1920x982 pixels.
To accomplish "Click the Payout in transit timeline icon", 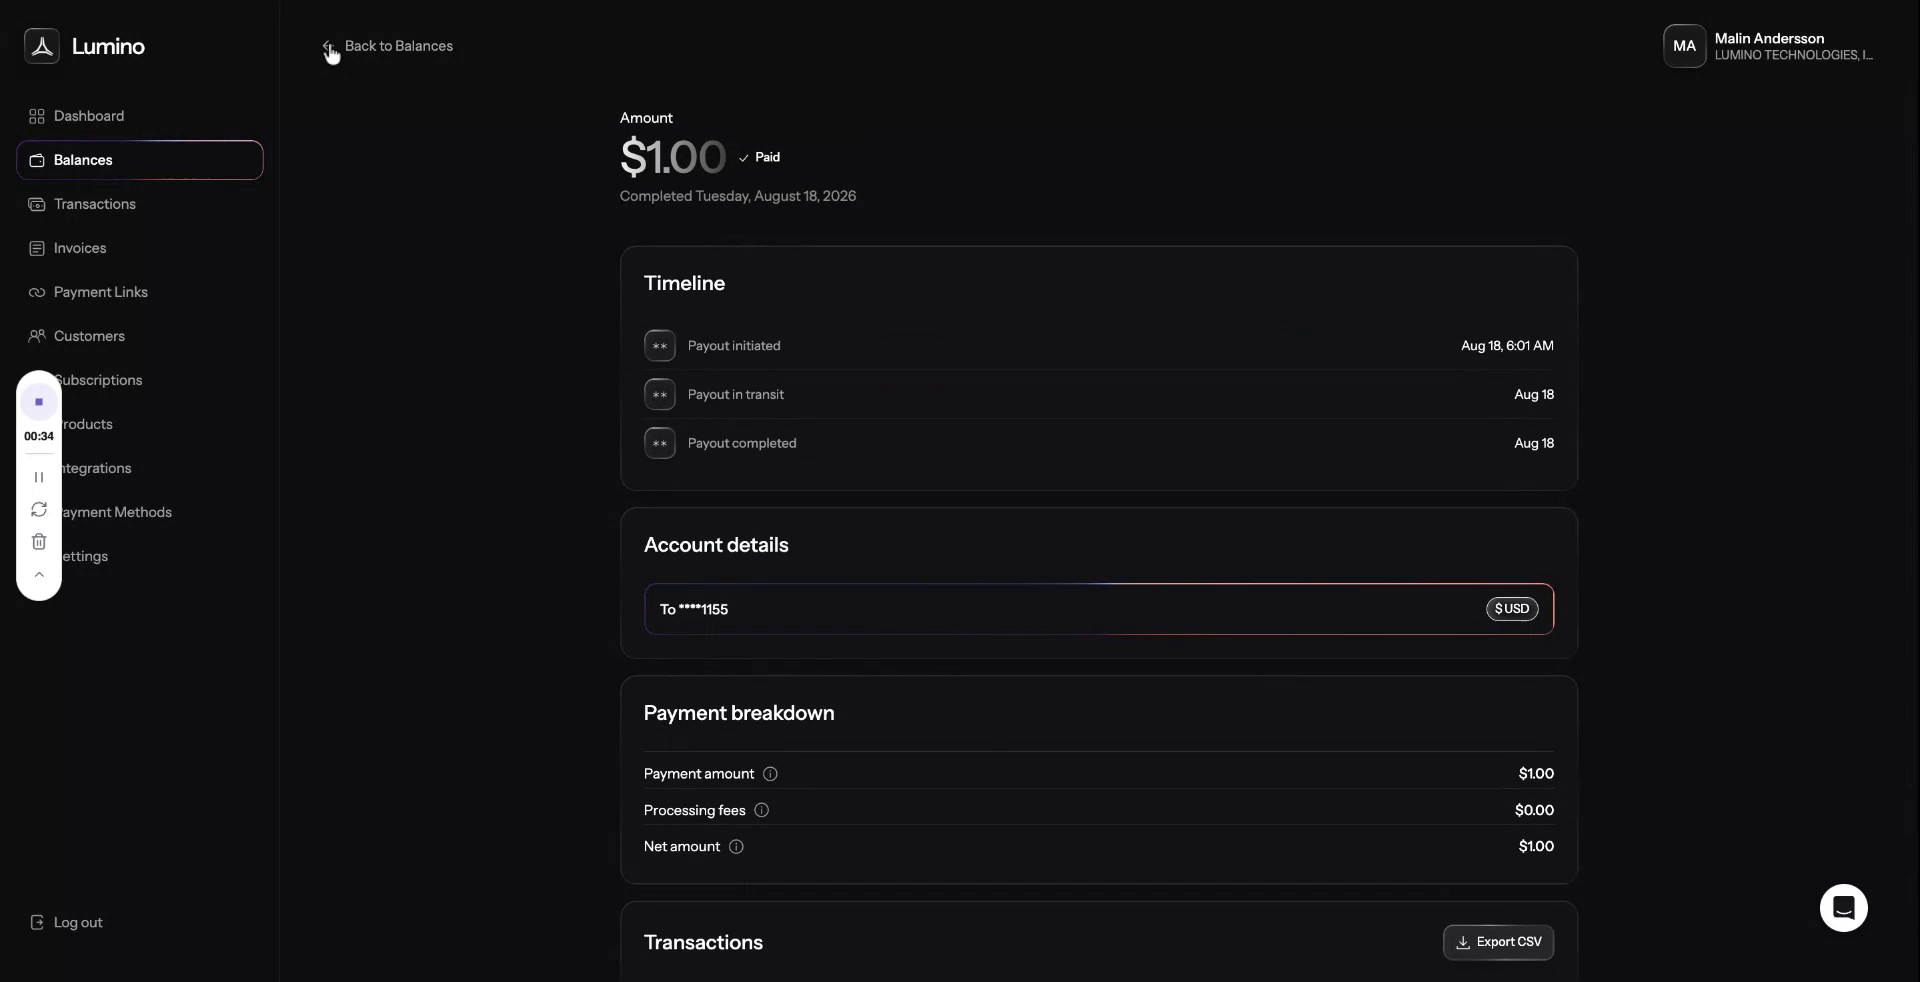I will pos(660,395).
